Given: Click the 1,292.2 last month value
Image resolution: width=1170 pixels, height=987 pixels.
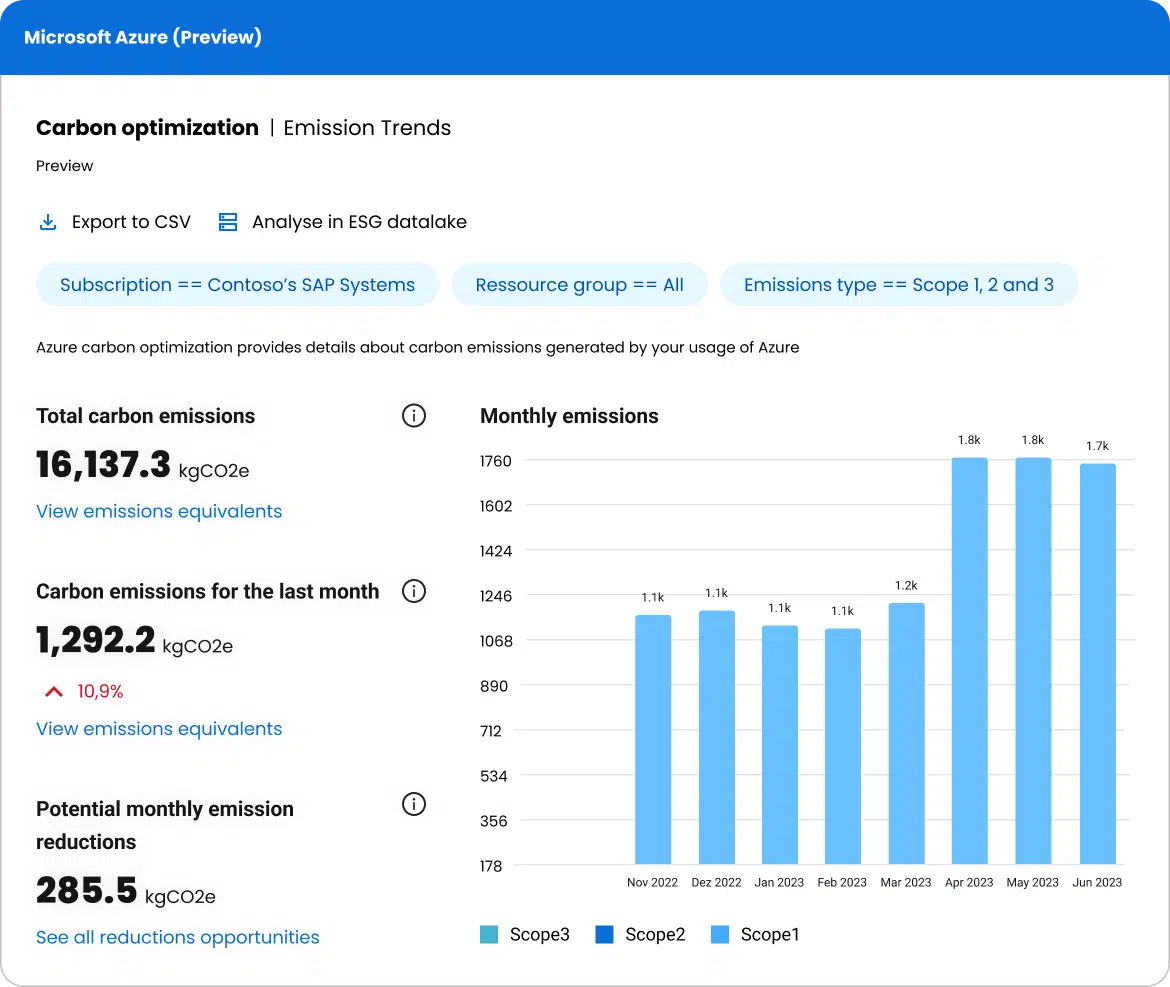Looking at the screenshot, I should tap(96, 640).
